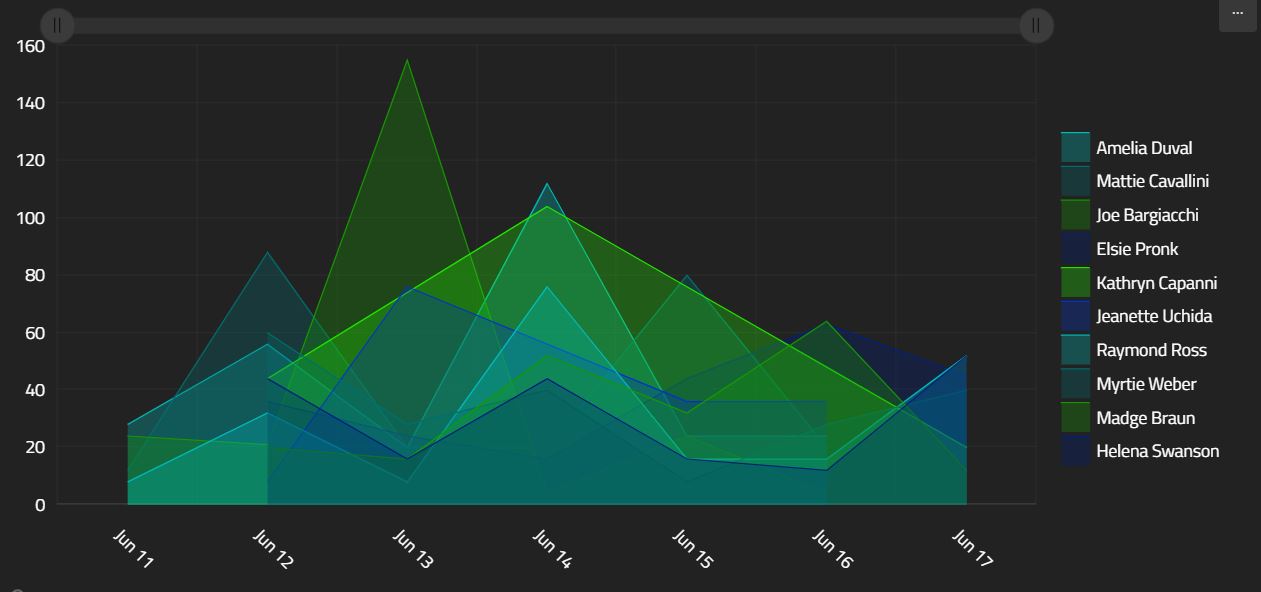Toggle Amelia Duval series color marker

[1075, 148]
